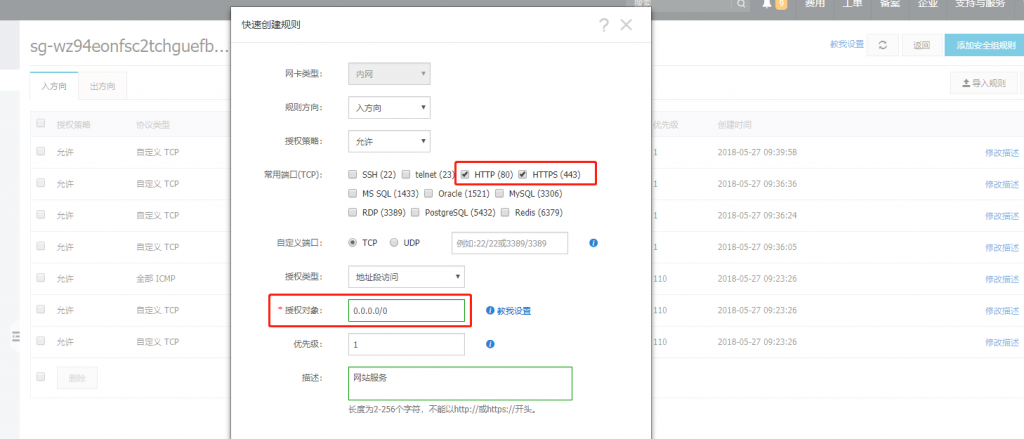Viewport: 1024px width, 439px height.
Task: Click the 教我设置 link beside 授权对象
Action: 514,311
